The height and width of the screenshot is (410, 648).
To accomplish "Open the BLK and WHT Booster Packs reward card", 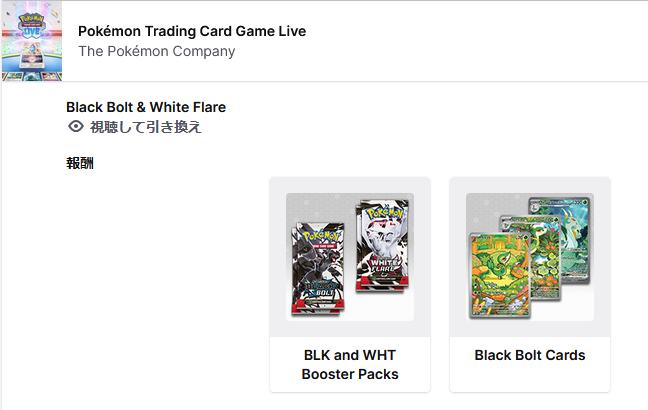I will (350, 285).
